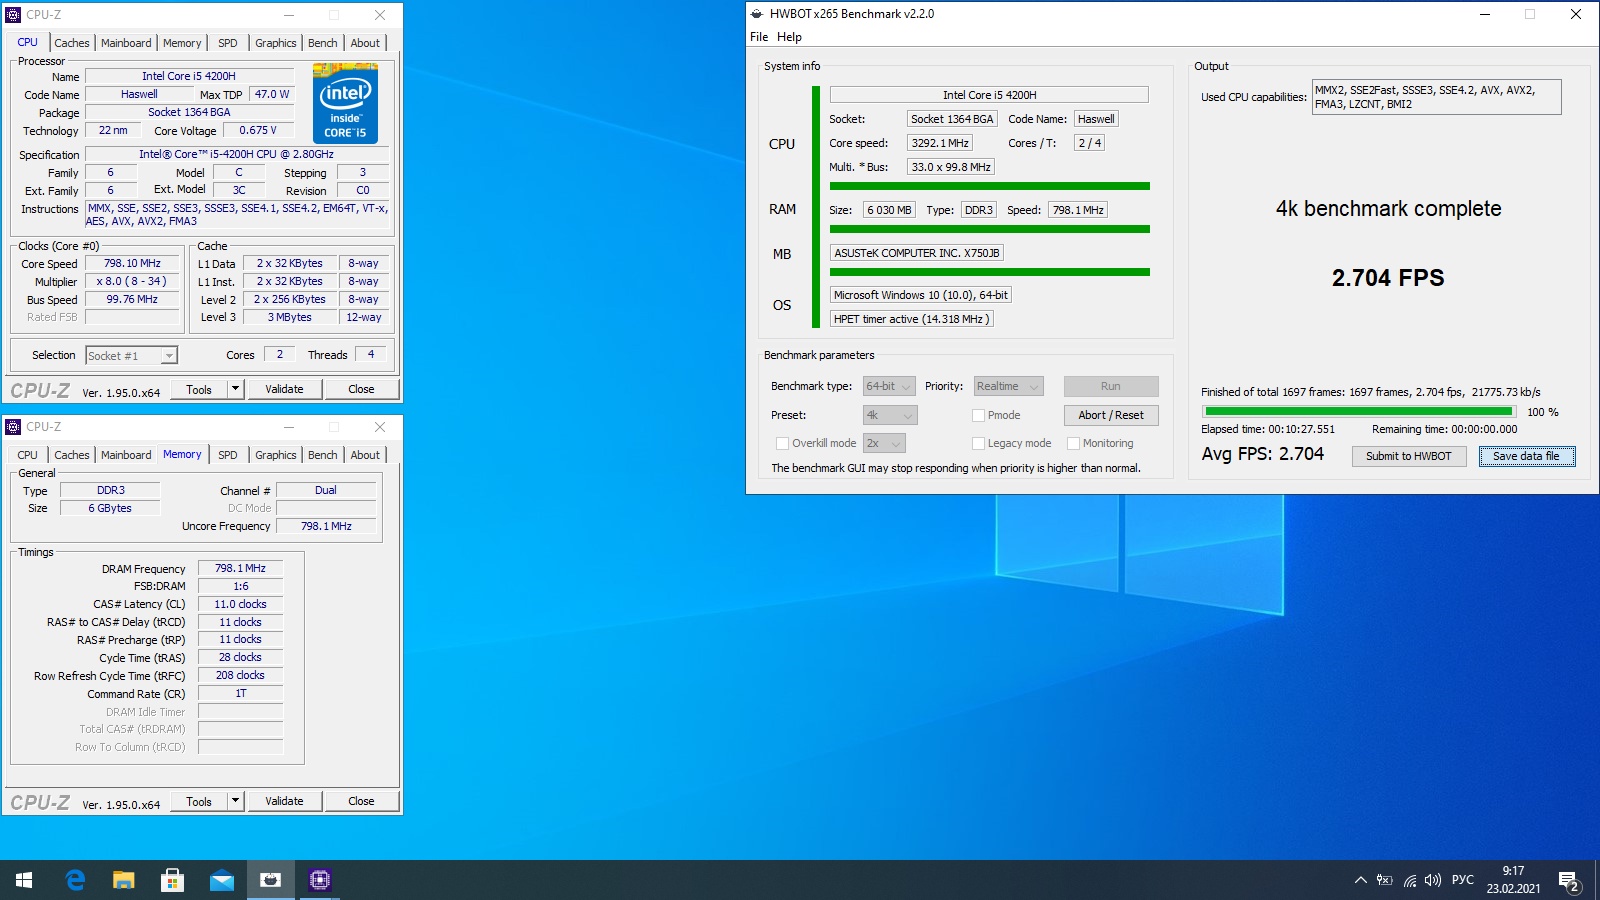This screenshot has height=900, width=1600.
Task: Launch Microsoft Edge from the taskbar
Action: pyautogui.click(x=74, y=880)
